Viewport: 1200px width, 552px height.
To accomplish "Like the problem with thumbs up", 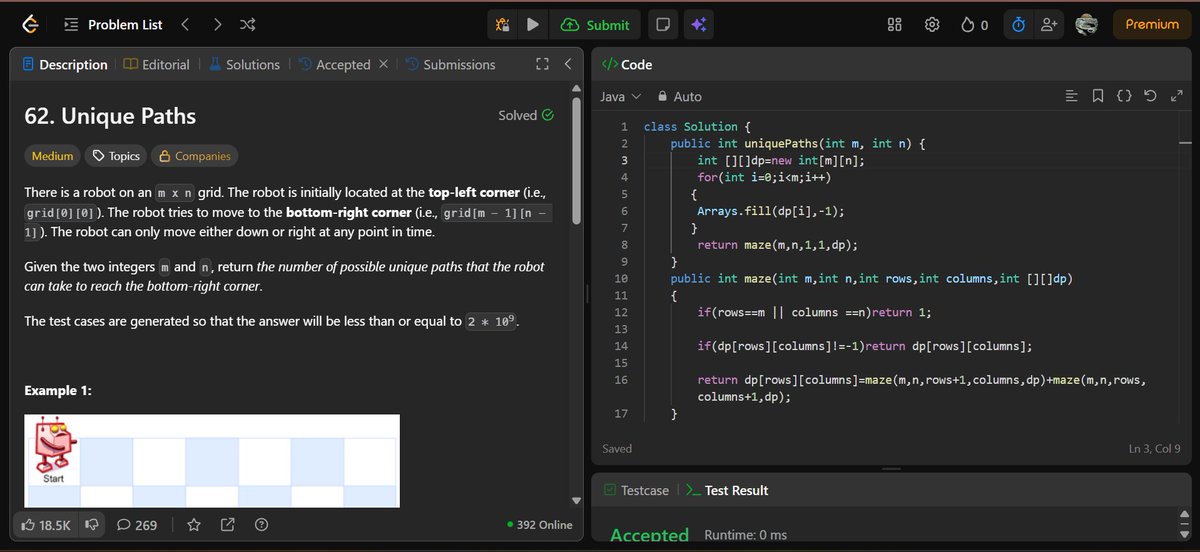I will coord(46,525).
